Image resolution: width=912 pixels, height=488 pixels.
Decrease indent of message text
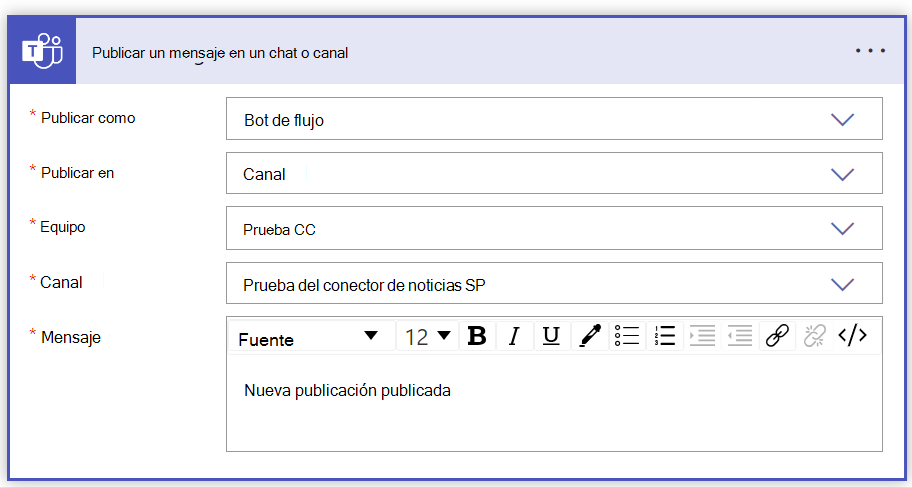pos(740,336)
